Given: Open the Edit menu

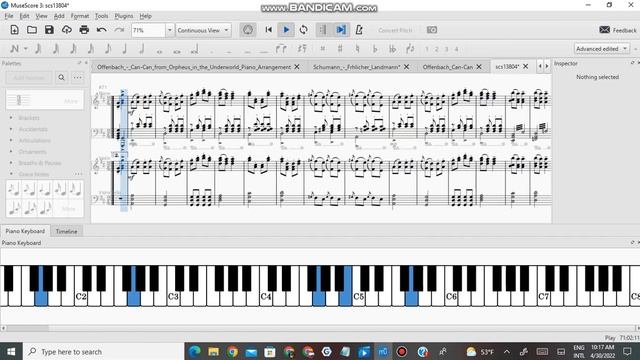Looking at the screenshot, I should (x=24, y=16).
